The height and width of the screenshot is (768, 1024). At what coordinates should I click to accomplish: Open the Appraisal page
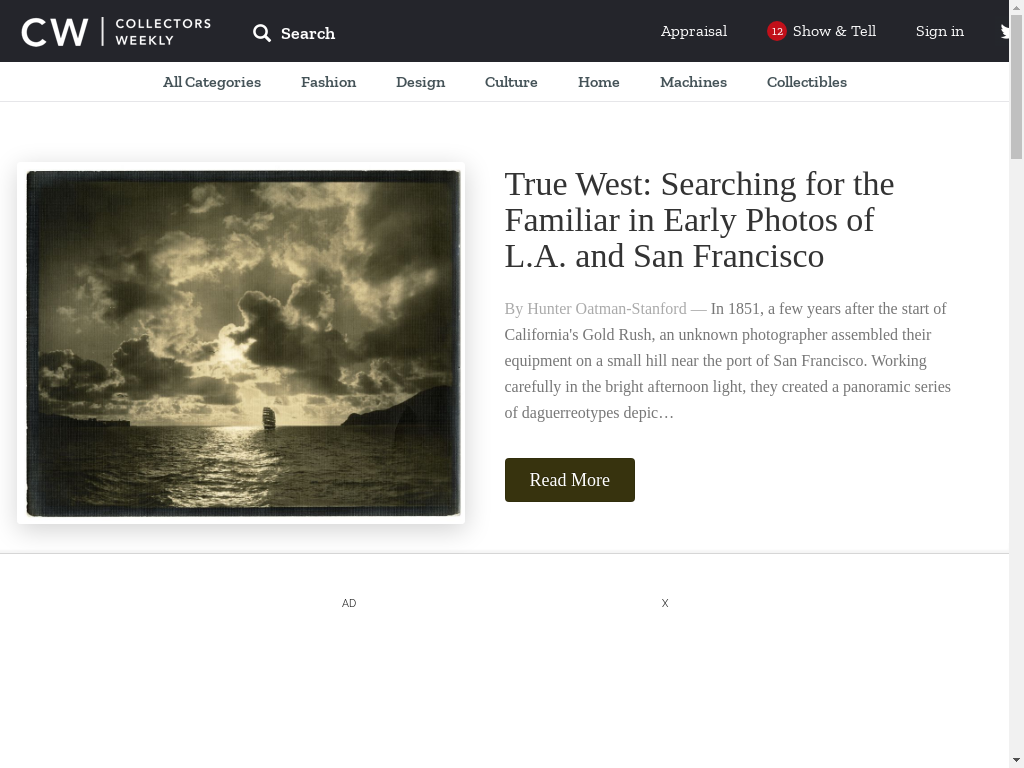coord(694,31)
